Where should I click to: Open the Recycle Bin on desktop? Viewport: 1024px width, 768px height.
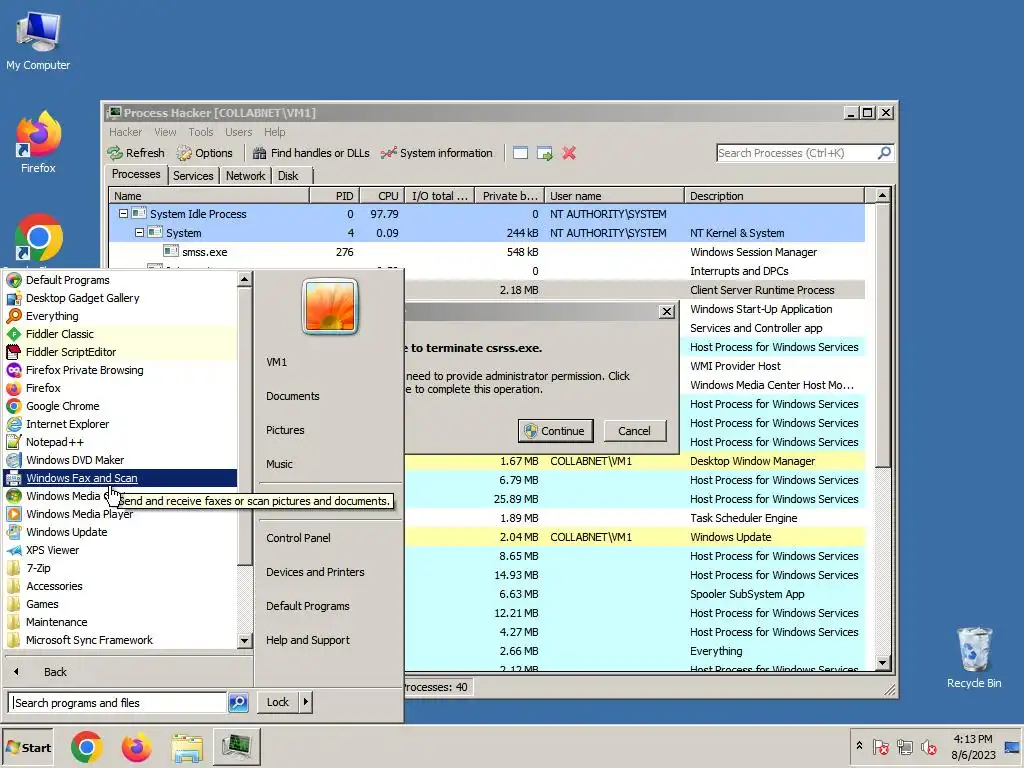pyautogui.click(x=974, y=656)
